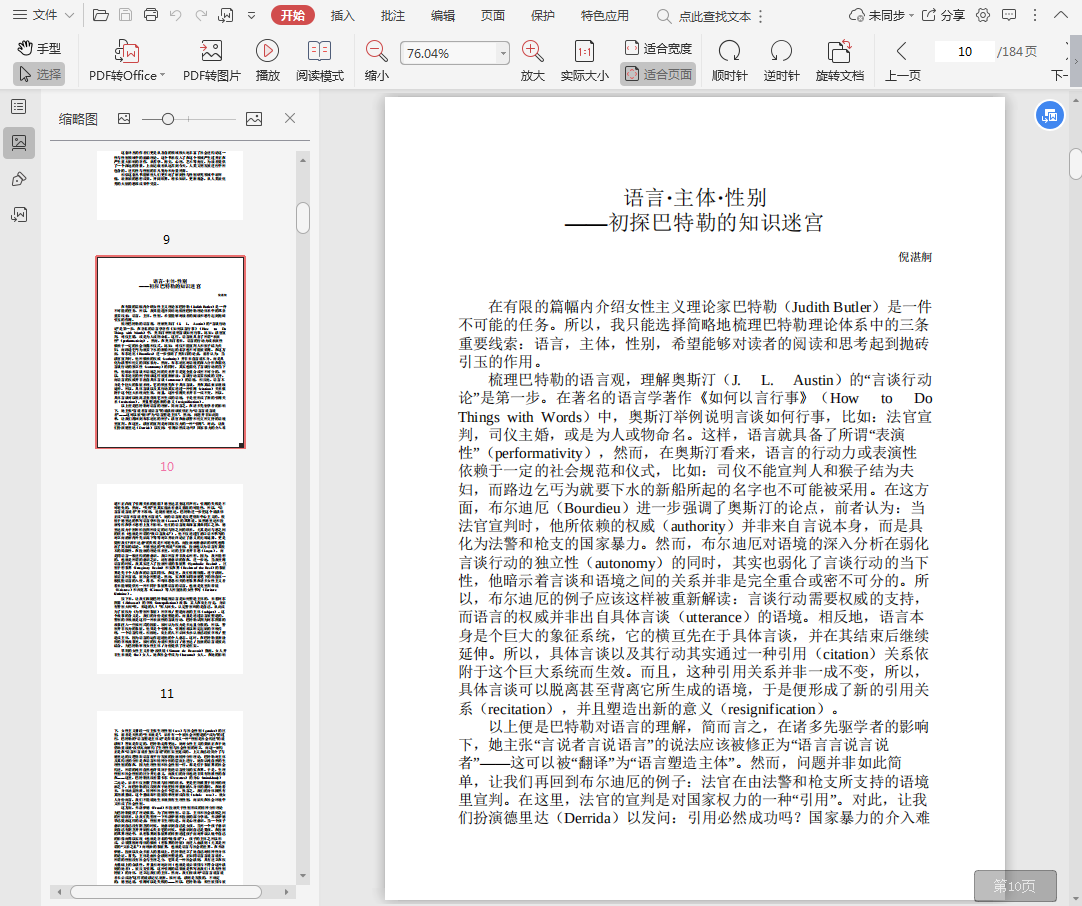Open the 页面 tab
The image size is (1082, 906).
click(493, 15)
